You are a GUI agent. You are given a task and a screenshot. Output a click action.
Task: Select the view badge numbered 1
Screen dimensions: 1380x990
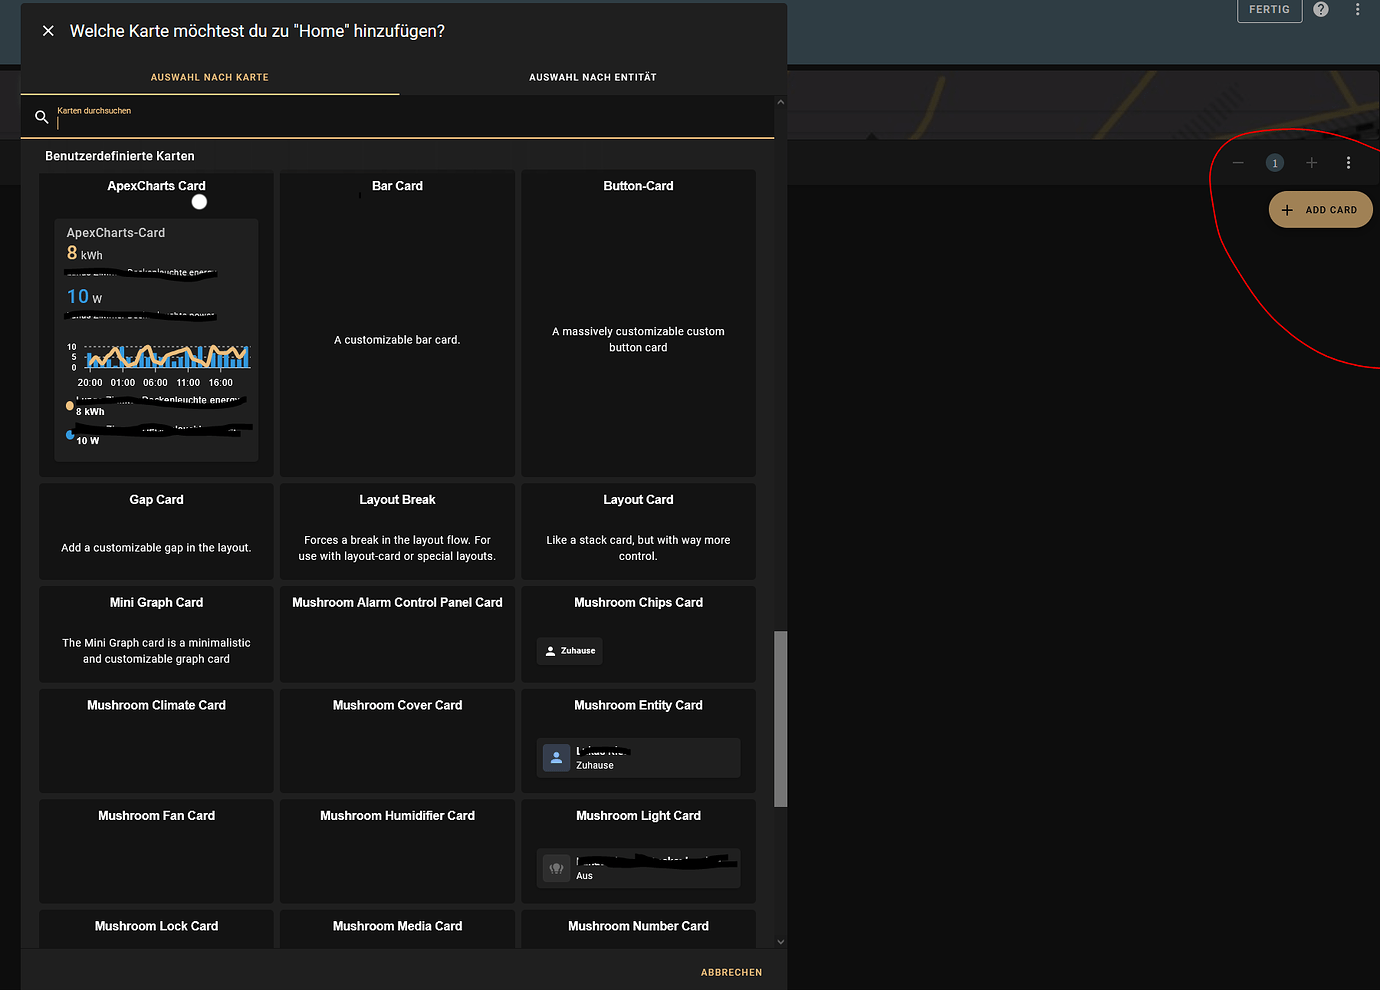1275,163
